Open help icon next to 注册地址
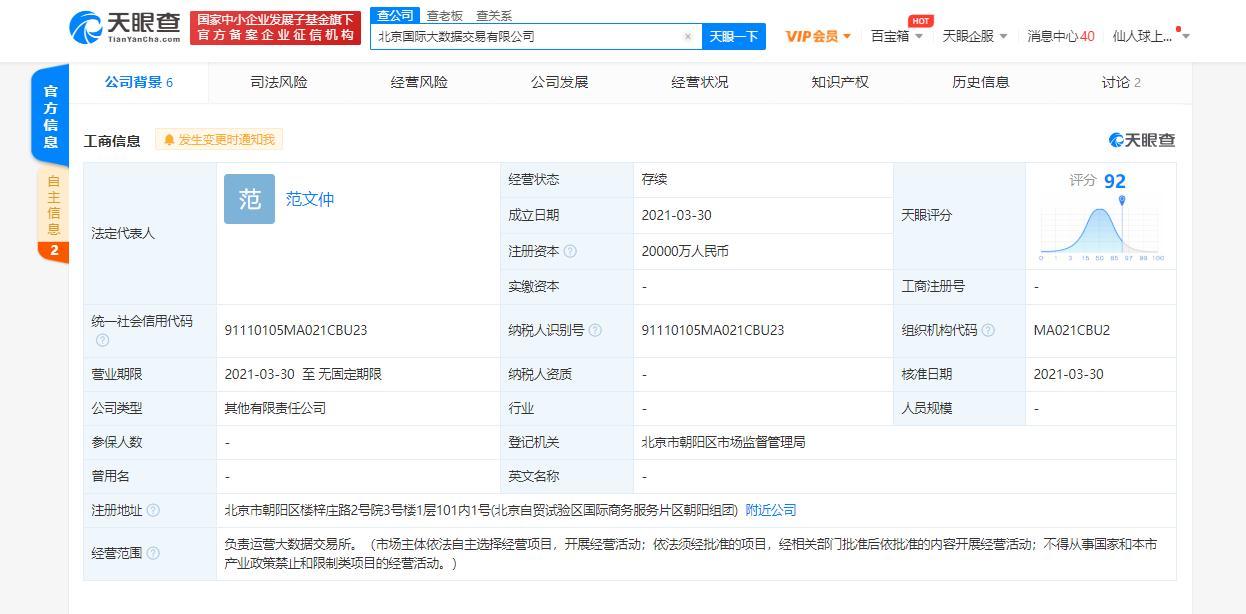The width and height of the screenshot is (1246, 614). 153,510
